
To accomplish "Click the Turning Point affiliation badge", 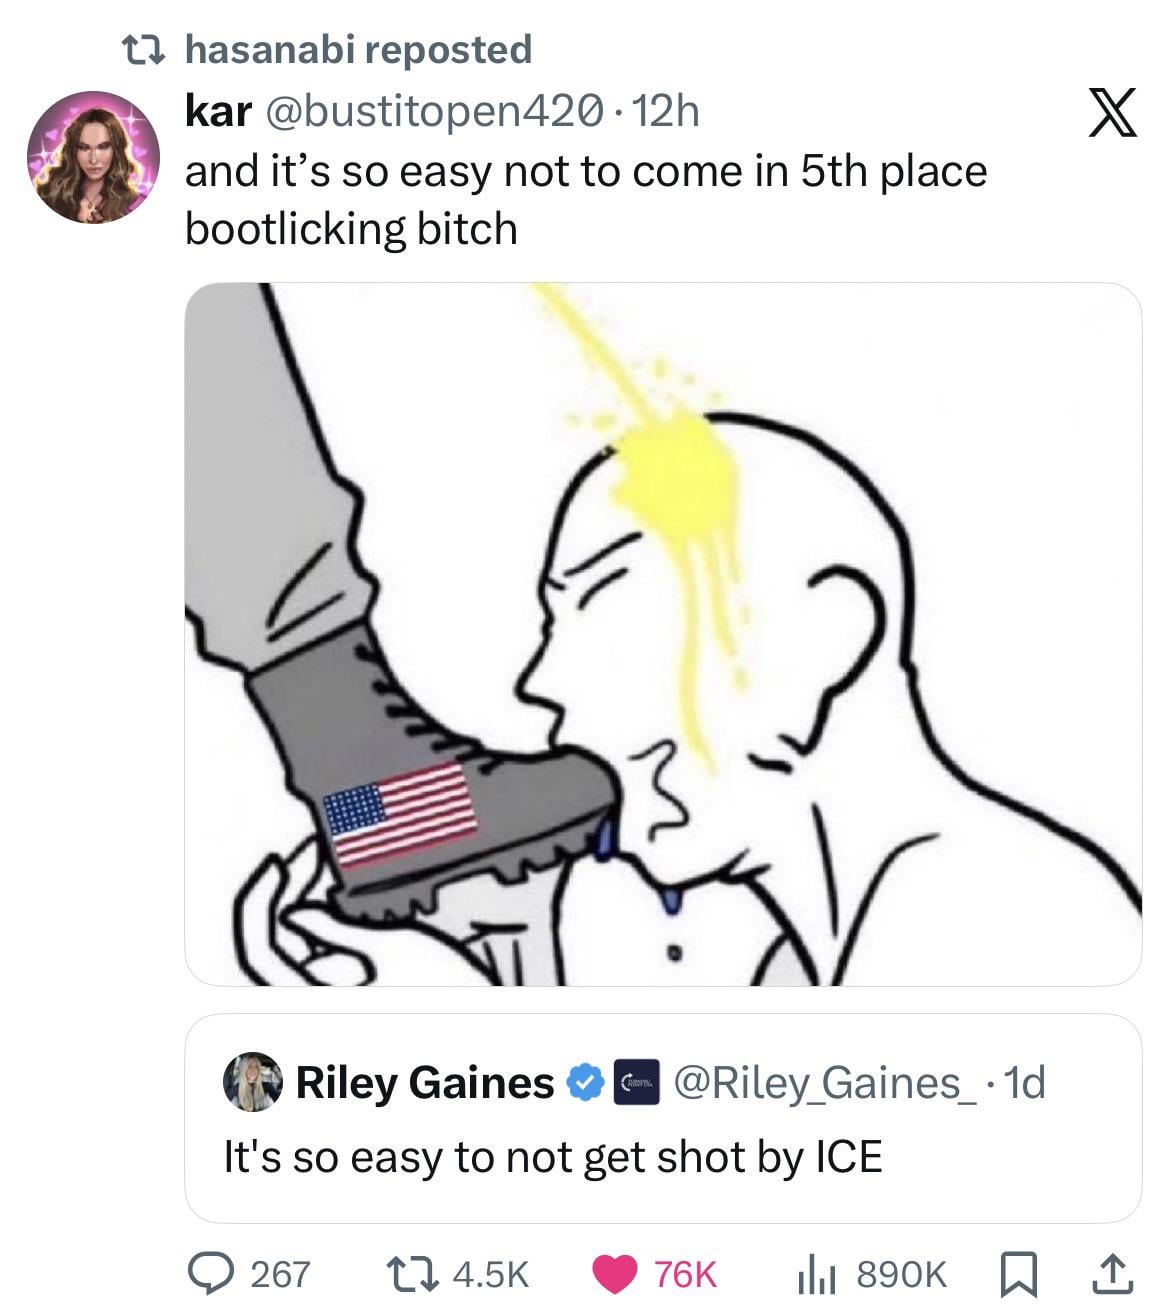I will [634, 1082].
